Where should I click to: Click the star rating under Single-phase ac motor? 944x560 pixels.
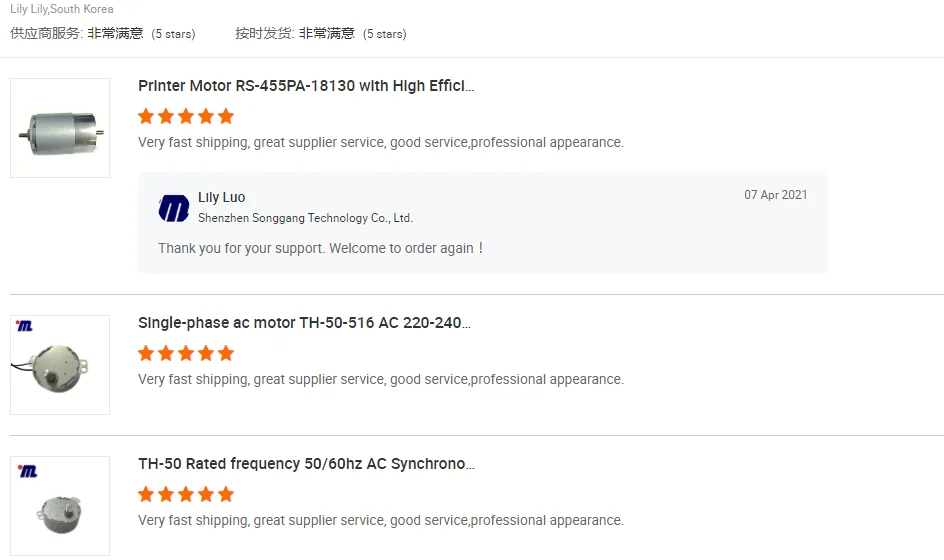click(186, 353)
